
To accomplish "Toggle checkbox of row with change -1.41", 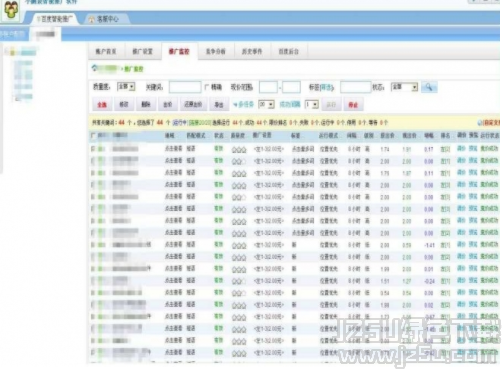I will click(x=93, y=245).
